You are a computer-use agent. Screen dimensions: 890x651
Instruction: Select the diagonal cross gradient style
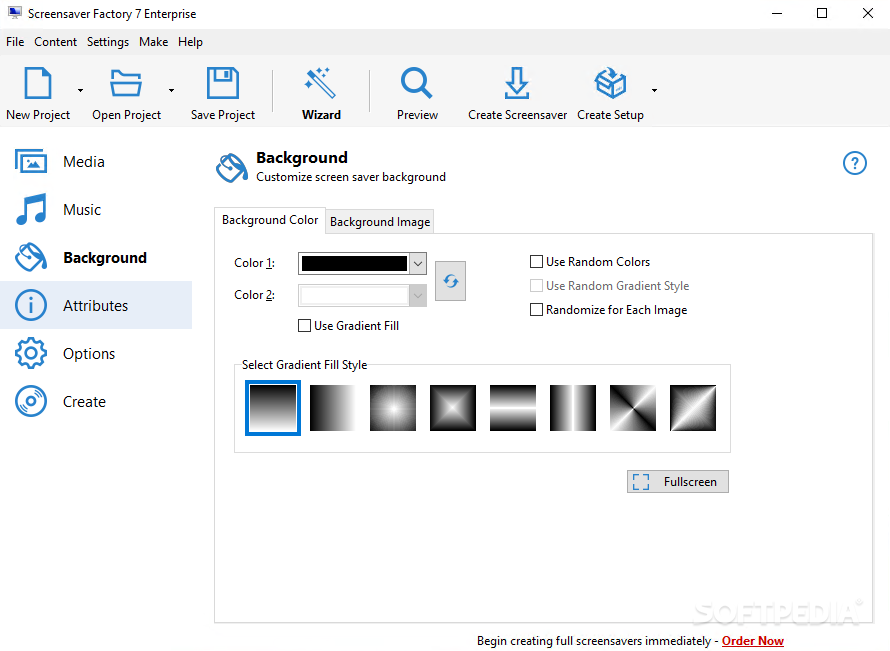click(633, 408)
